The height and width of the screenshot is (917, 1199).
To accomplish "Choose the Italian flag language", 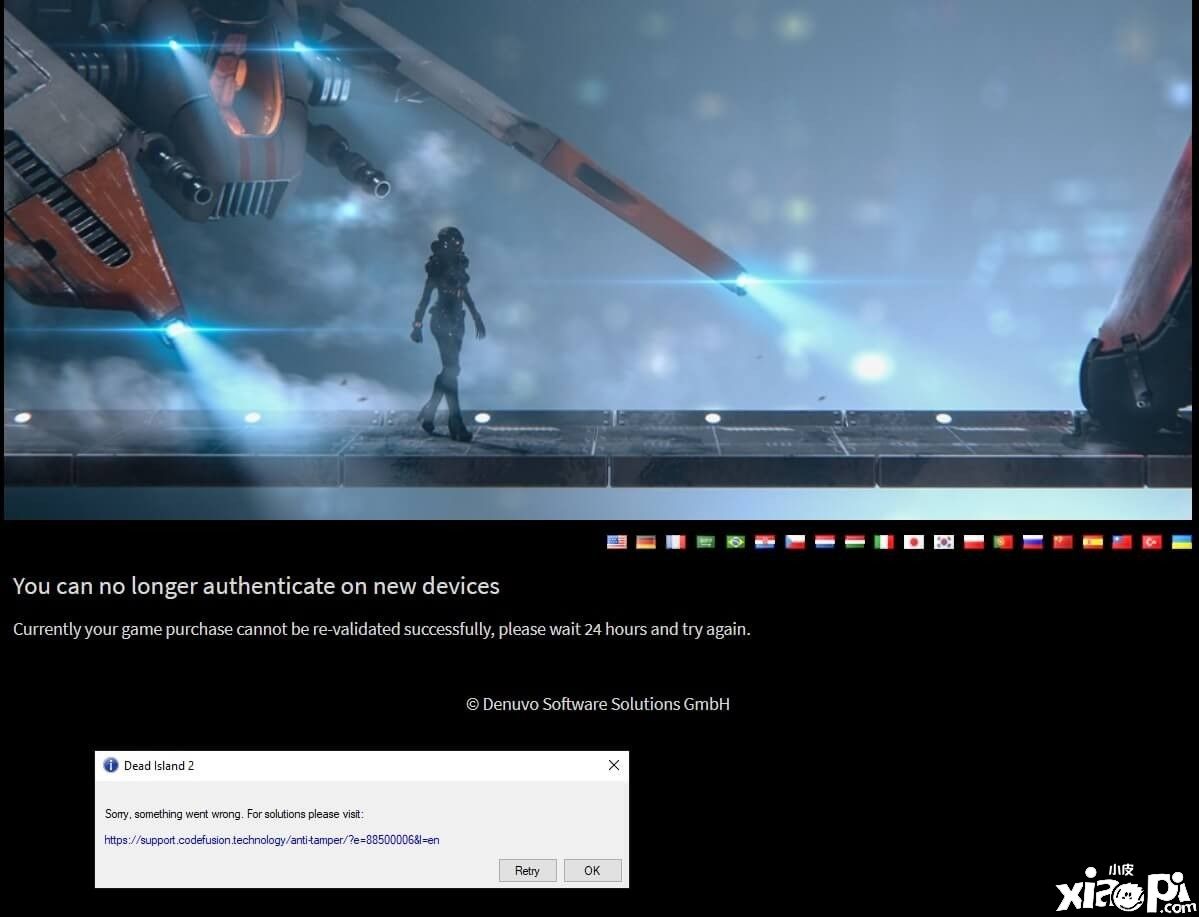I will point(884,541).
